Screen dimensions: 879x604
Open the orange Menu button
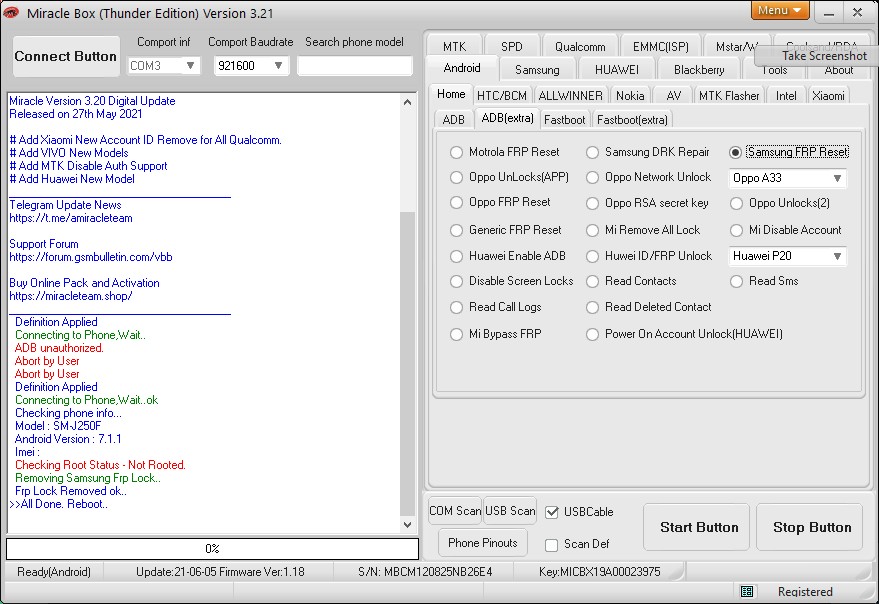779,11
